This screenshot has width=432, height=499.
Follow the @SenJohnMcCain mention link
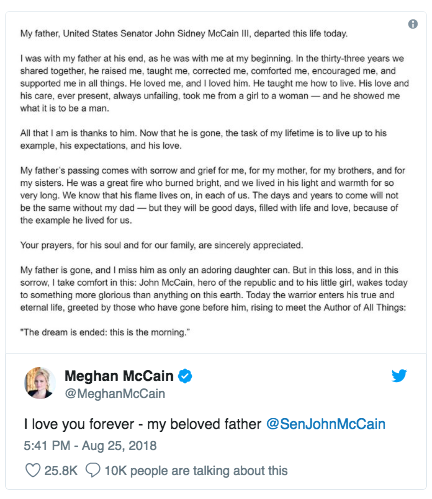point(326,424)
